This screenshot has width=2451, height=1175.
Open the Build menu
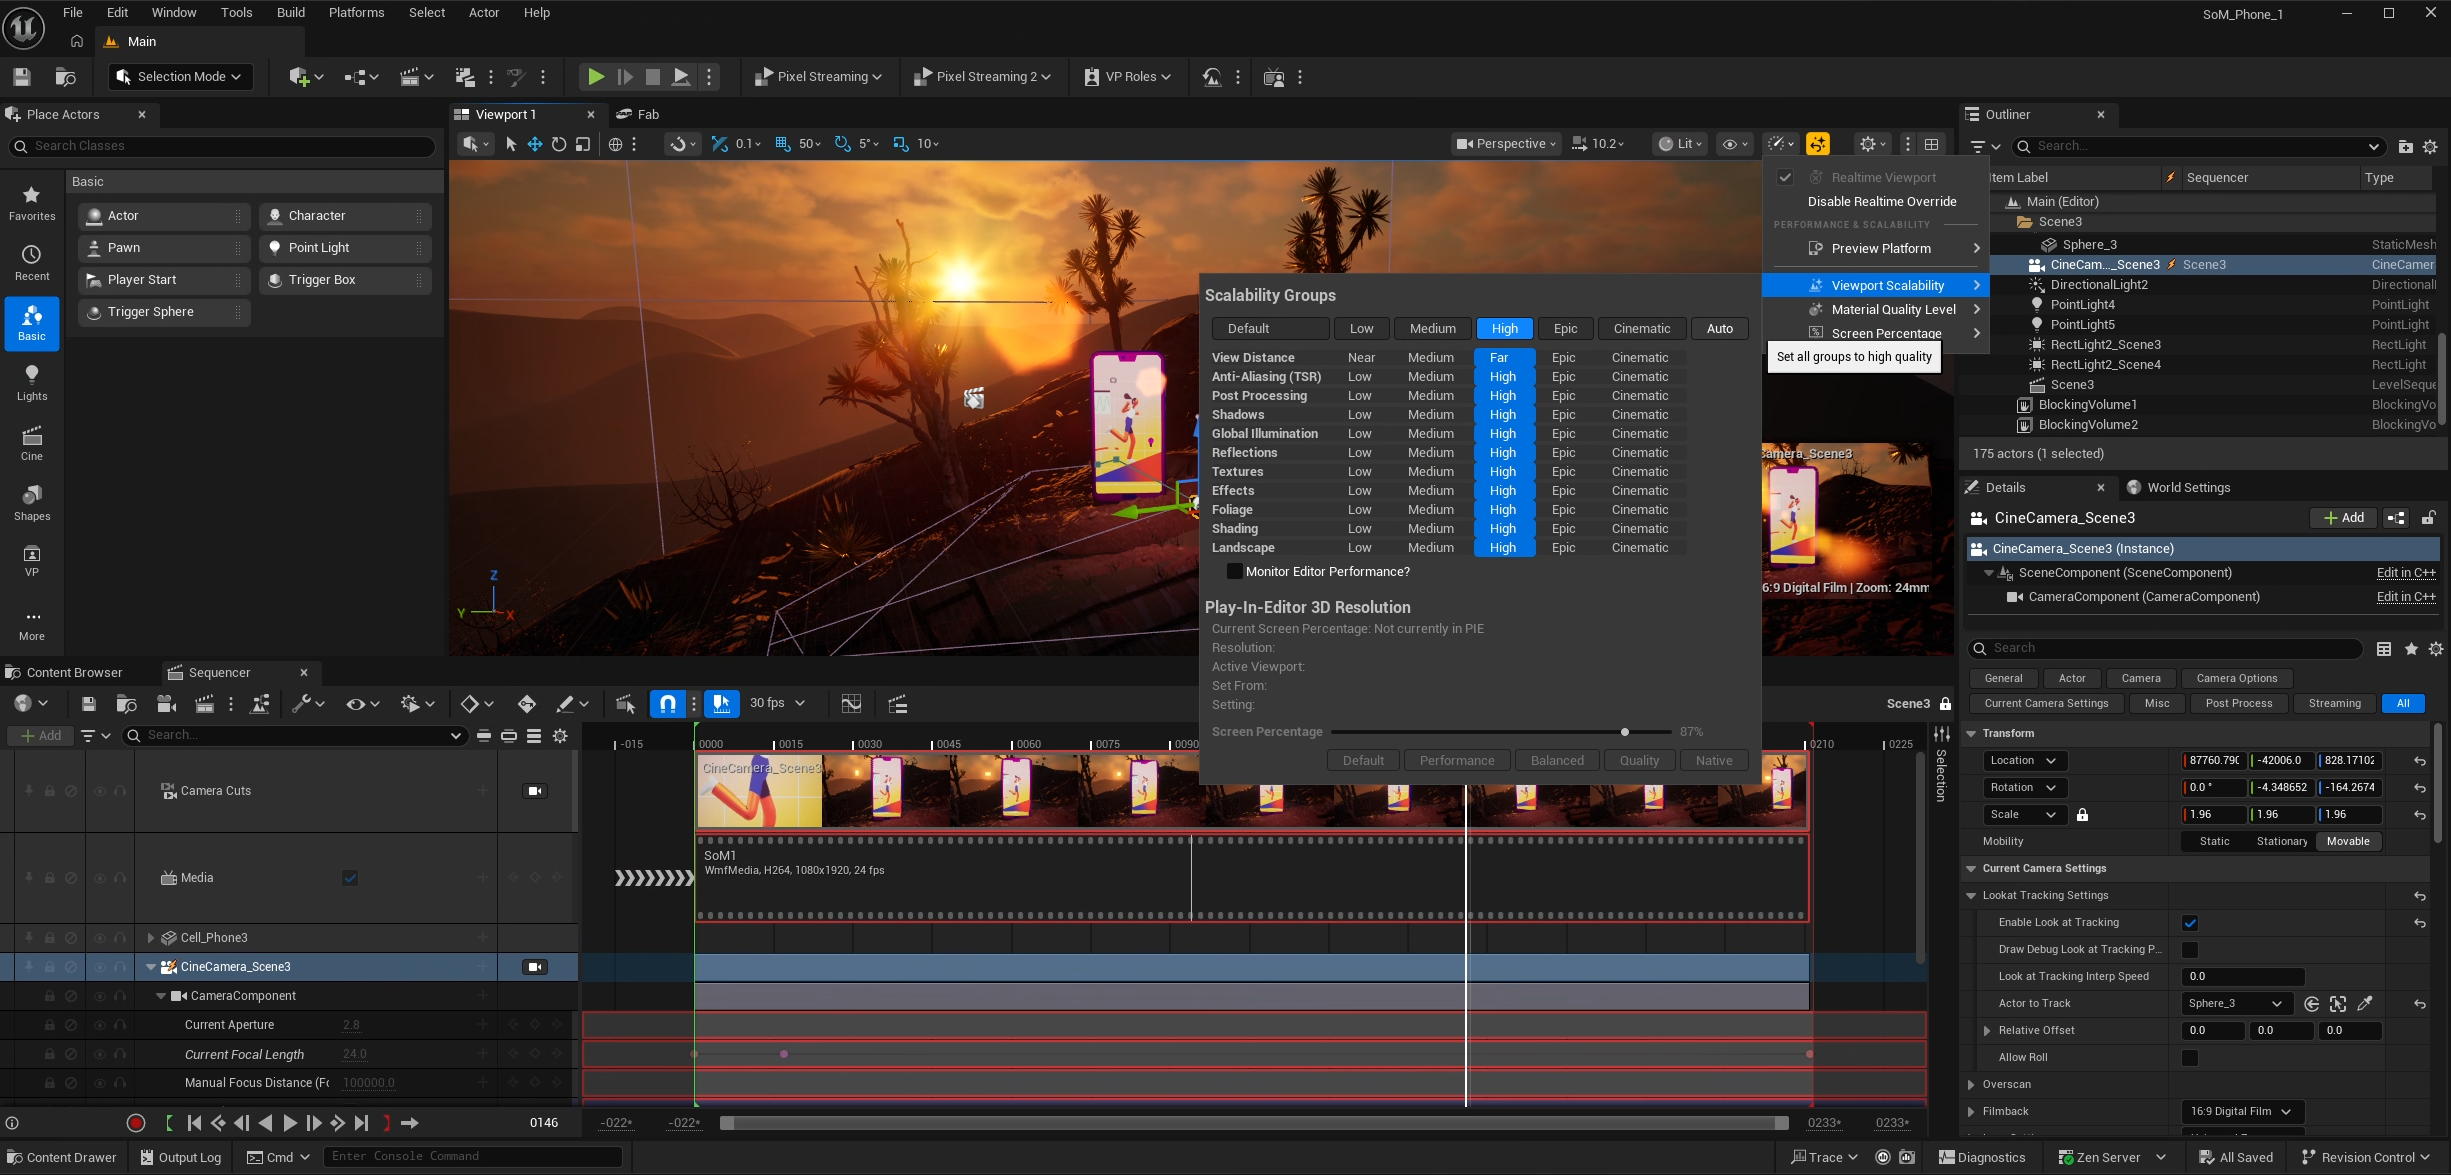point(291,13)
